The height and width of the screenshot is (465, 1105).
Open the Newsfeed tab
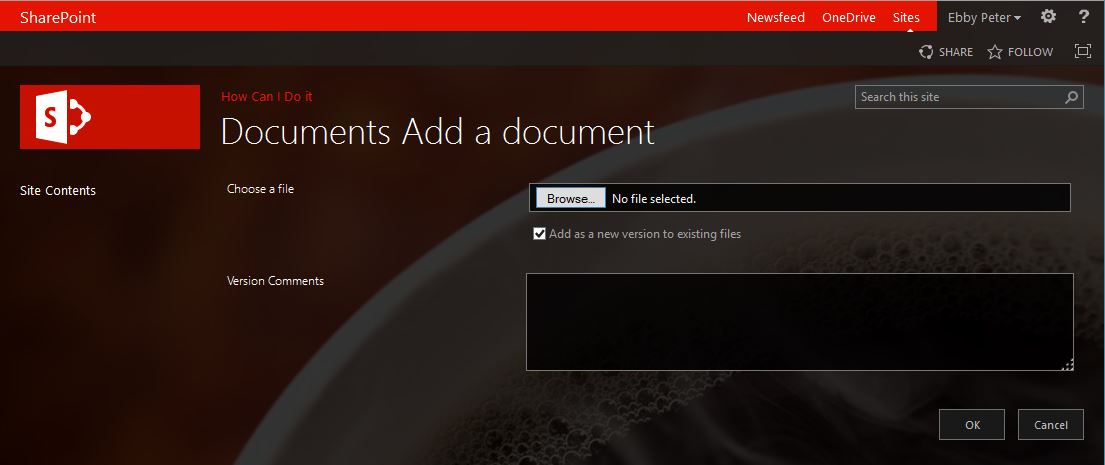click(775, 18)
